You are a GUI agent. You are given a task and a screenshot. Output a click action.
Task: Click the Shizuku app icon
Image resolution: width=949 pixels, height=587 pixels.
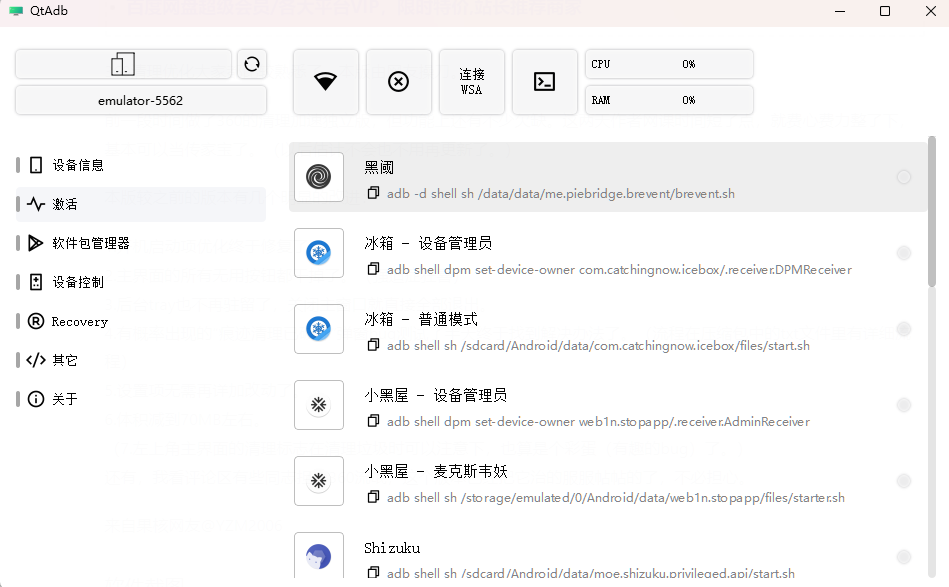[x=318, y=556]
